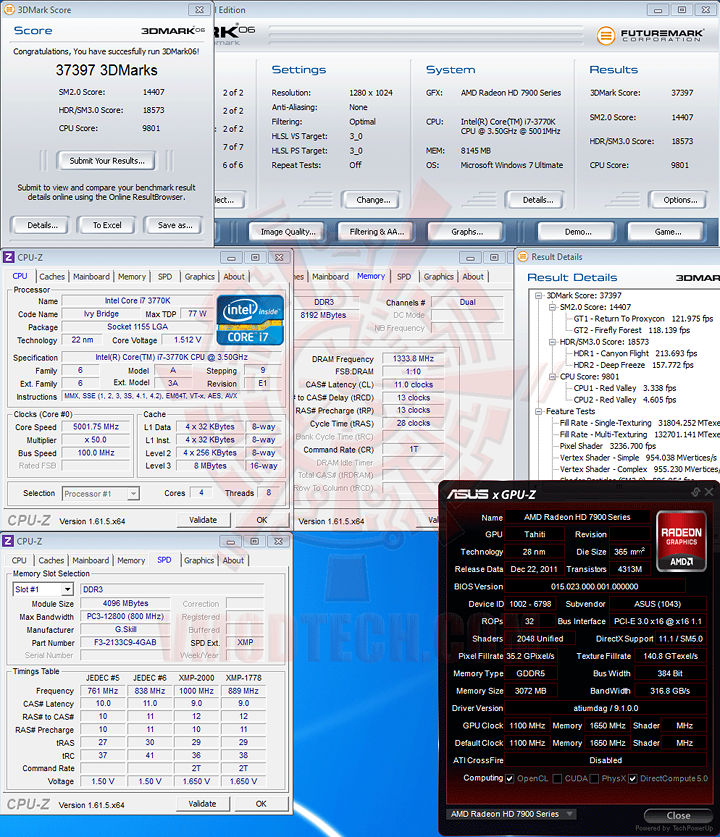Click Validate in CPU-Z SPD window

202,804
